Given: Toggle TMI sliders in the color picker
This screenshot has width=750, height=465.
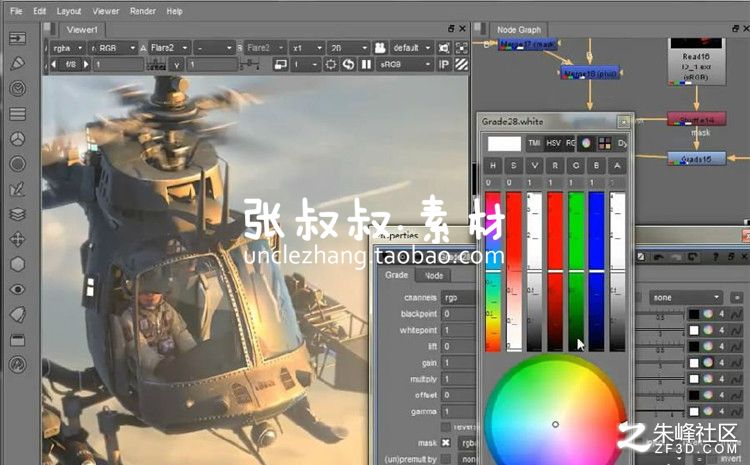Looking at the screenshot, I should coord(534,143).
